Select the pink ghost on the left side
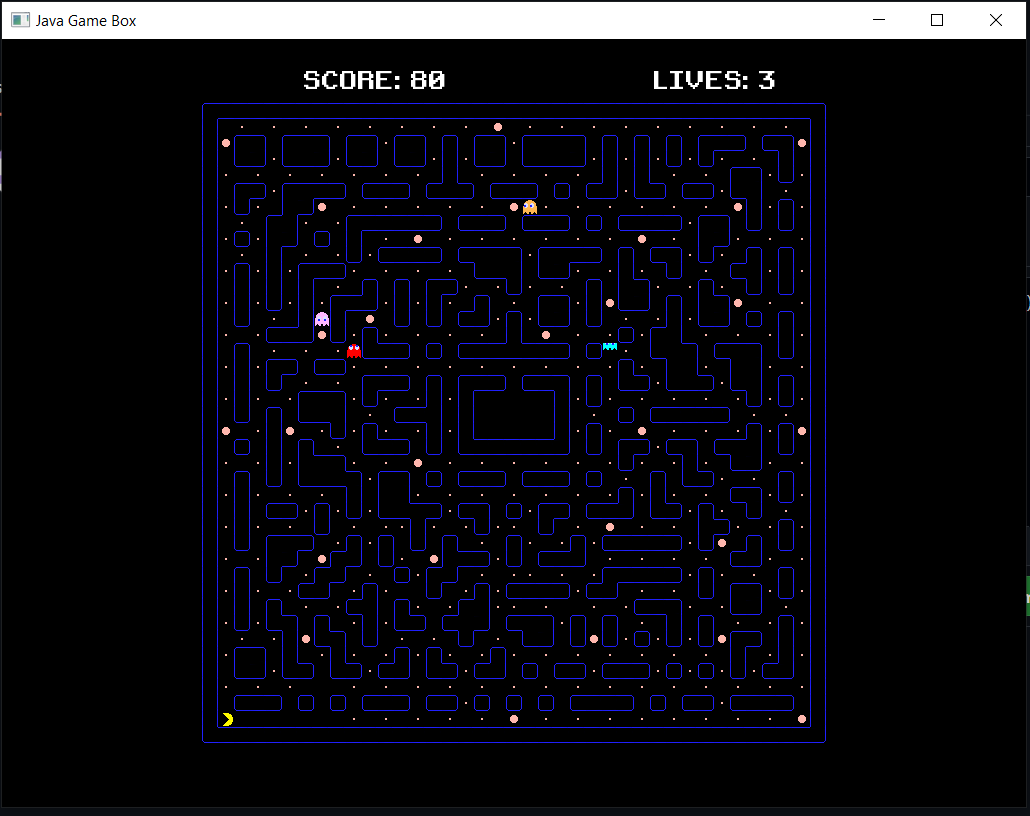1030x816 pixels. (322, 320)
